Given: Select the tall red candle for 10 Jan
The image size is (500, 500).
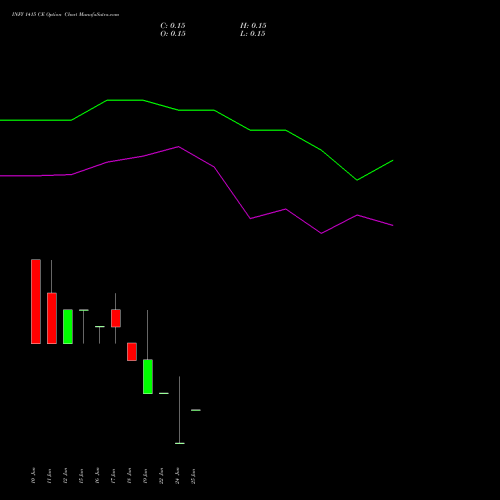Looking at the screenshot, I should [x=36, y=301].
